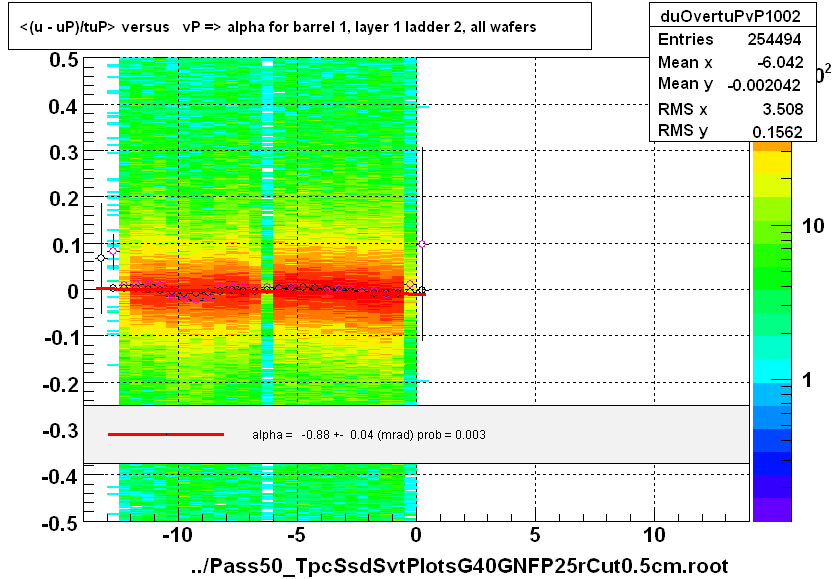Viewport: 833px width, 579px height.
Task: Select the duOvertuPvP1002 stats box title
Action: pos(730,16)
